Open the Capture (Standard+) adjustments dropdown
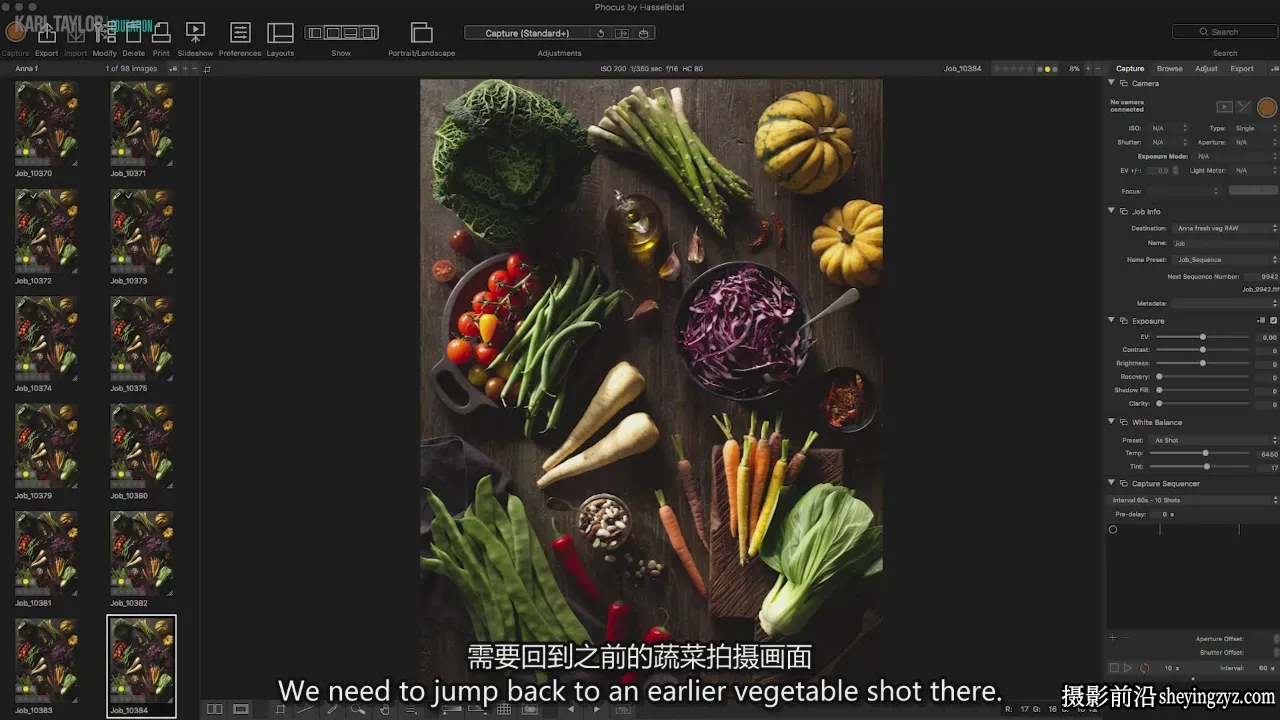 (527, 33)
